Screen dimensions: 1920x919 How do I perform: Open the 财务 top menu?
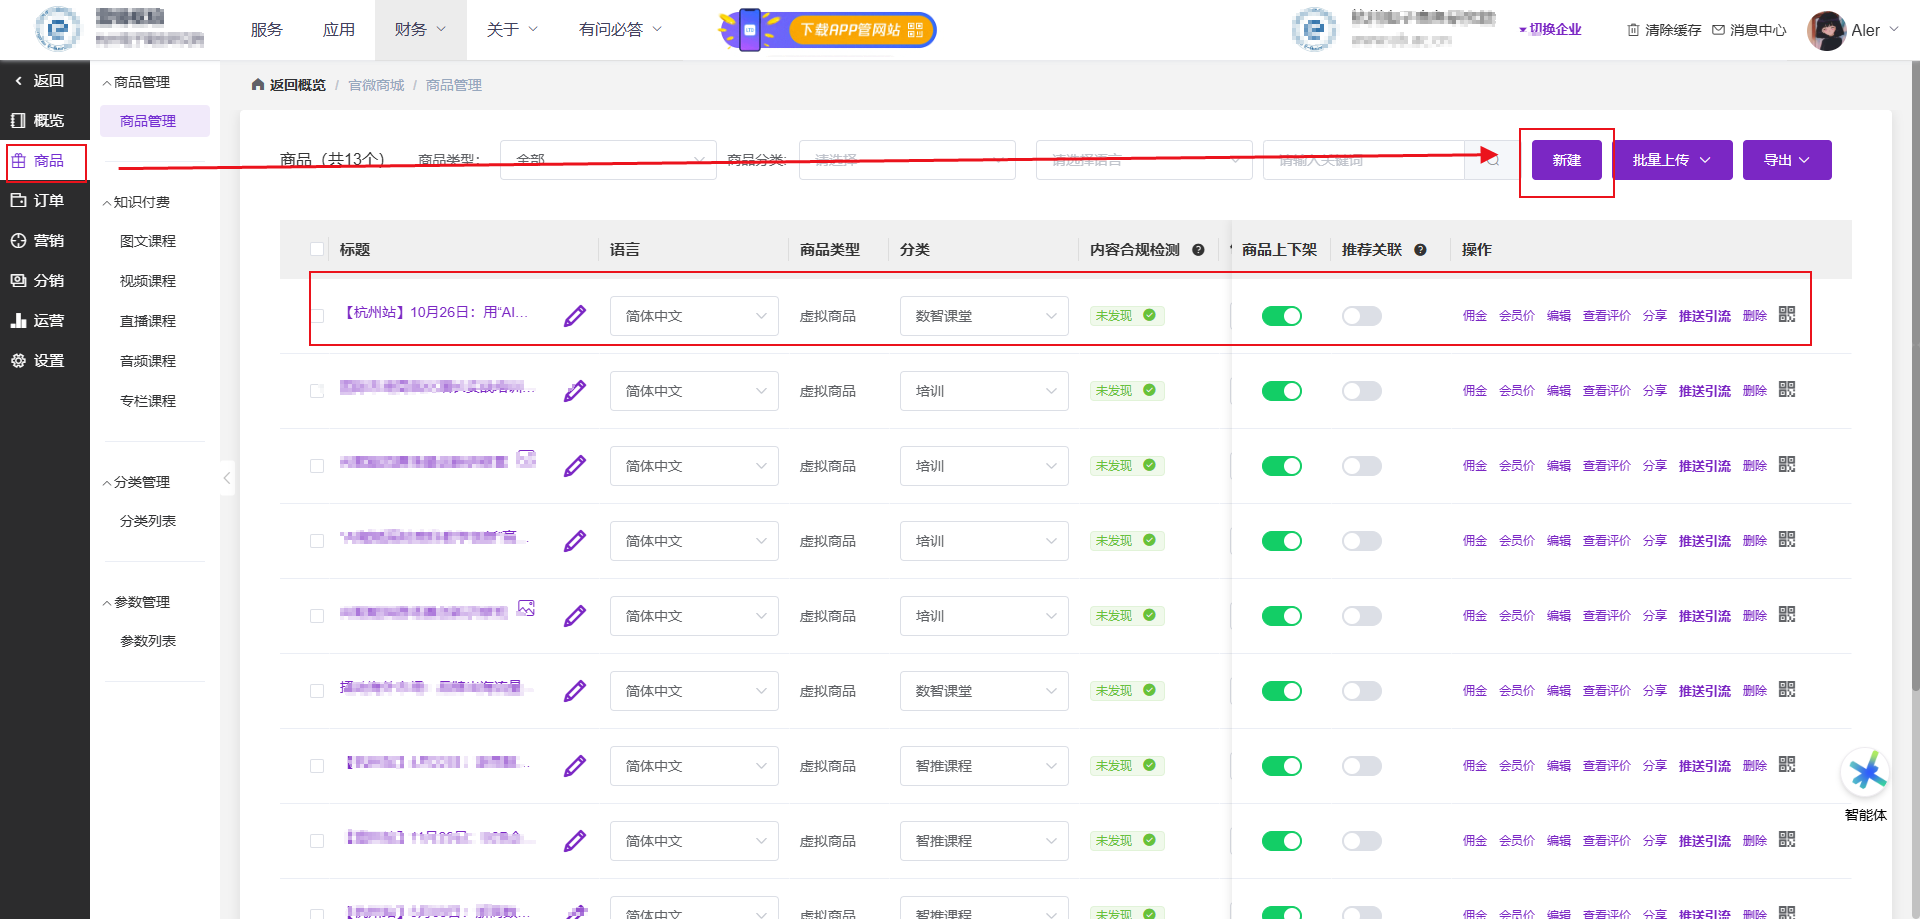[x=420, y=30]
